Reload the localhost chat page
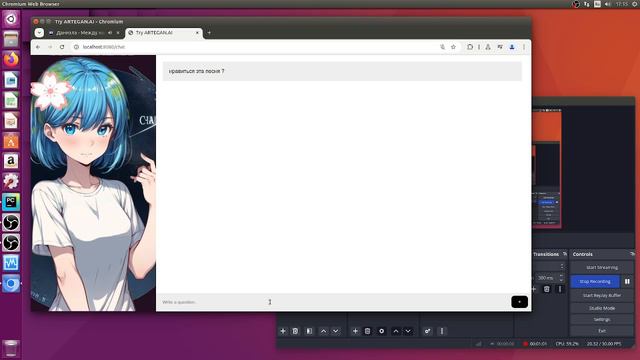This screenshot has width=640, height=360. click(x=62, y=47)
